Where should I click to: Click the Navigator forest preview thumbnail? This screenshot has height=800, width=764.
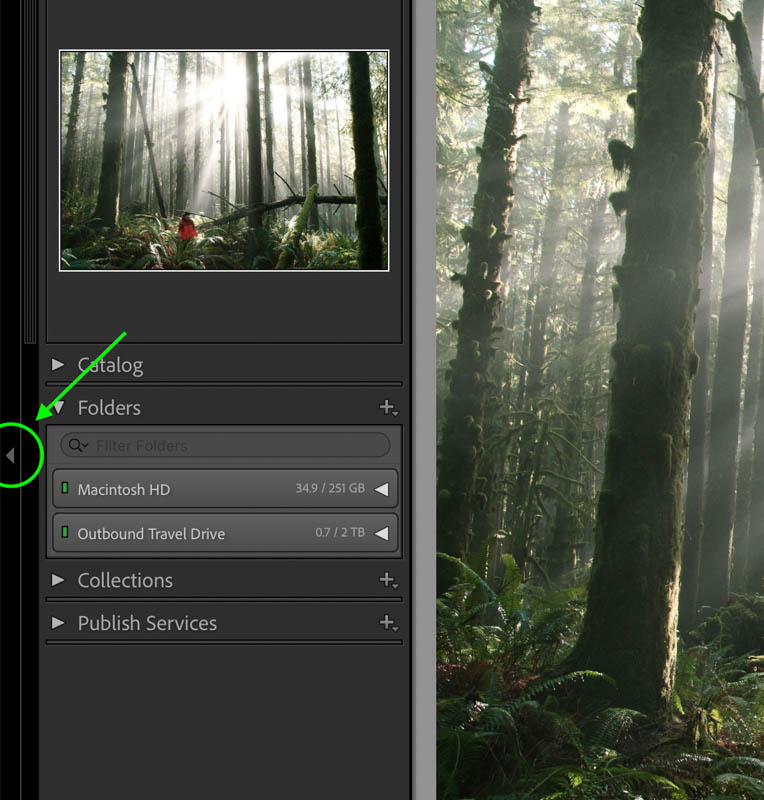[224, 160]
